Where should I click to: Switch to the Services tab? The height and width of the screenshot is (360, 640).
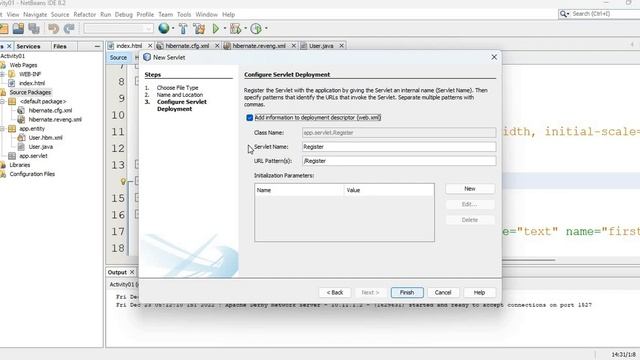pyautogui.click(x=28, y=47)
